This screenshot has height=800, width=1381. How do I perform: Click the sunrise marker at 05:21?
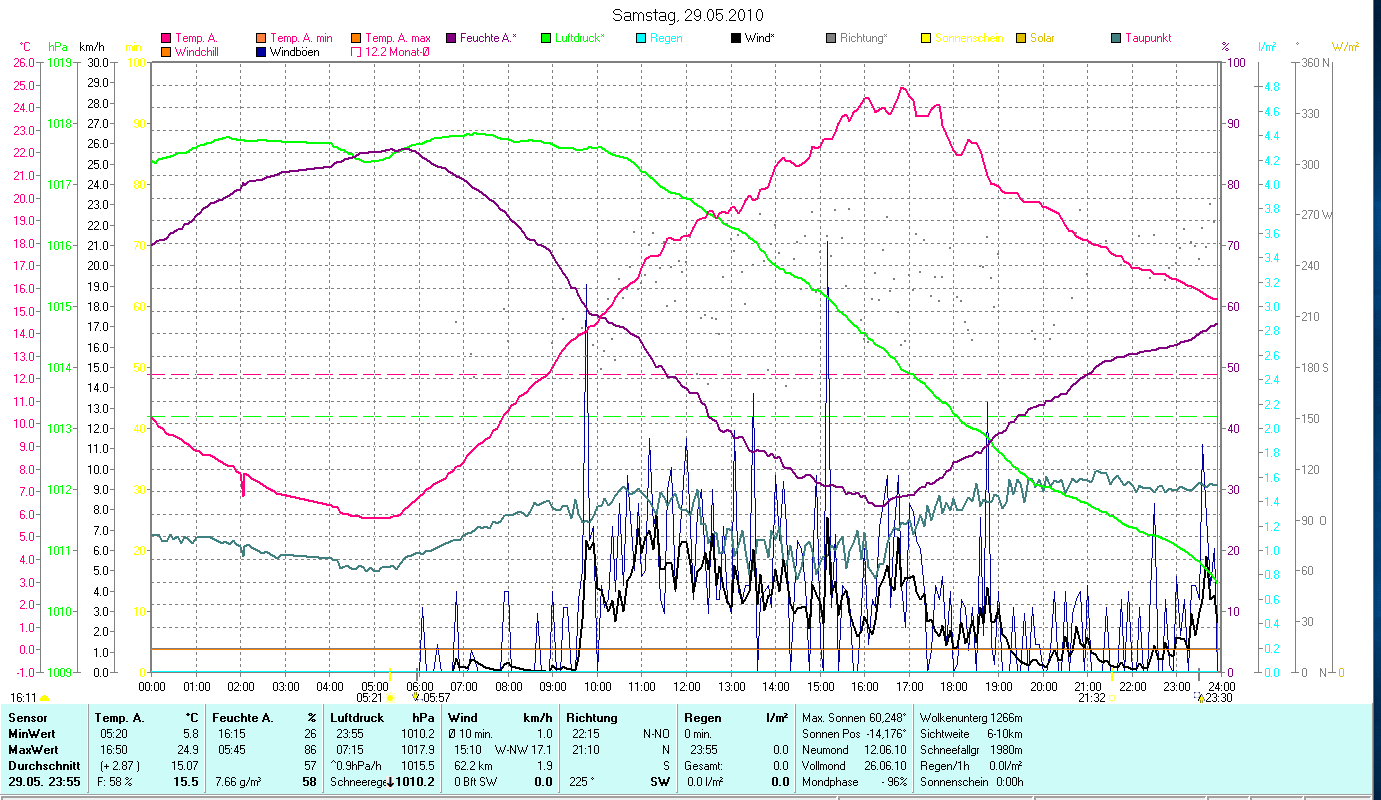pyautogui.click(x=390, y=697)
